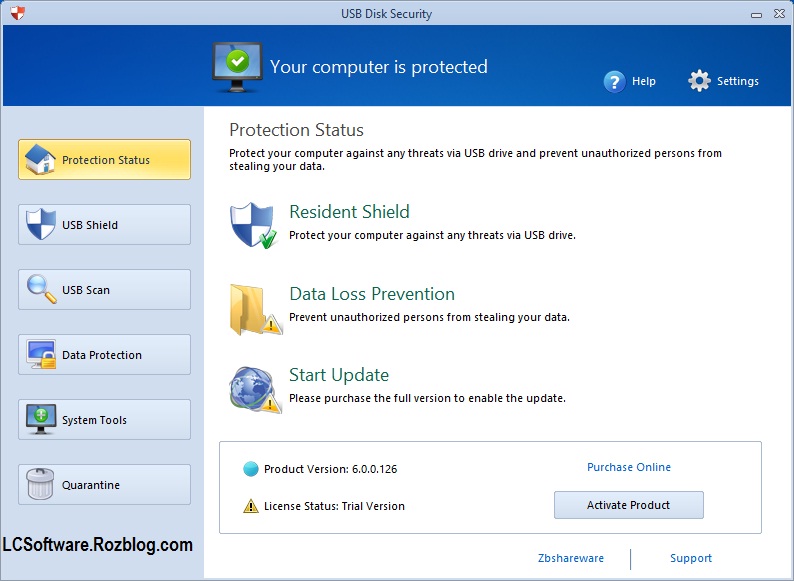Screen dimensions: 794x581
Task: Click 'Protect your computer against any threats via USB drive.' under Resident Shield
Action: [432, 235]
